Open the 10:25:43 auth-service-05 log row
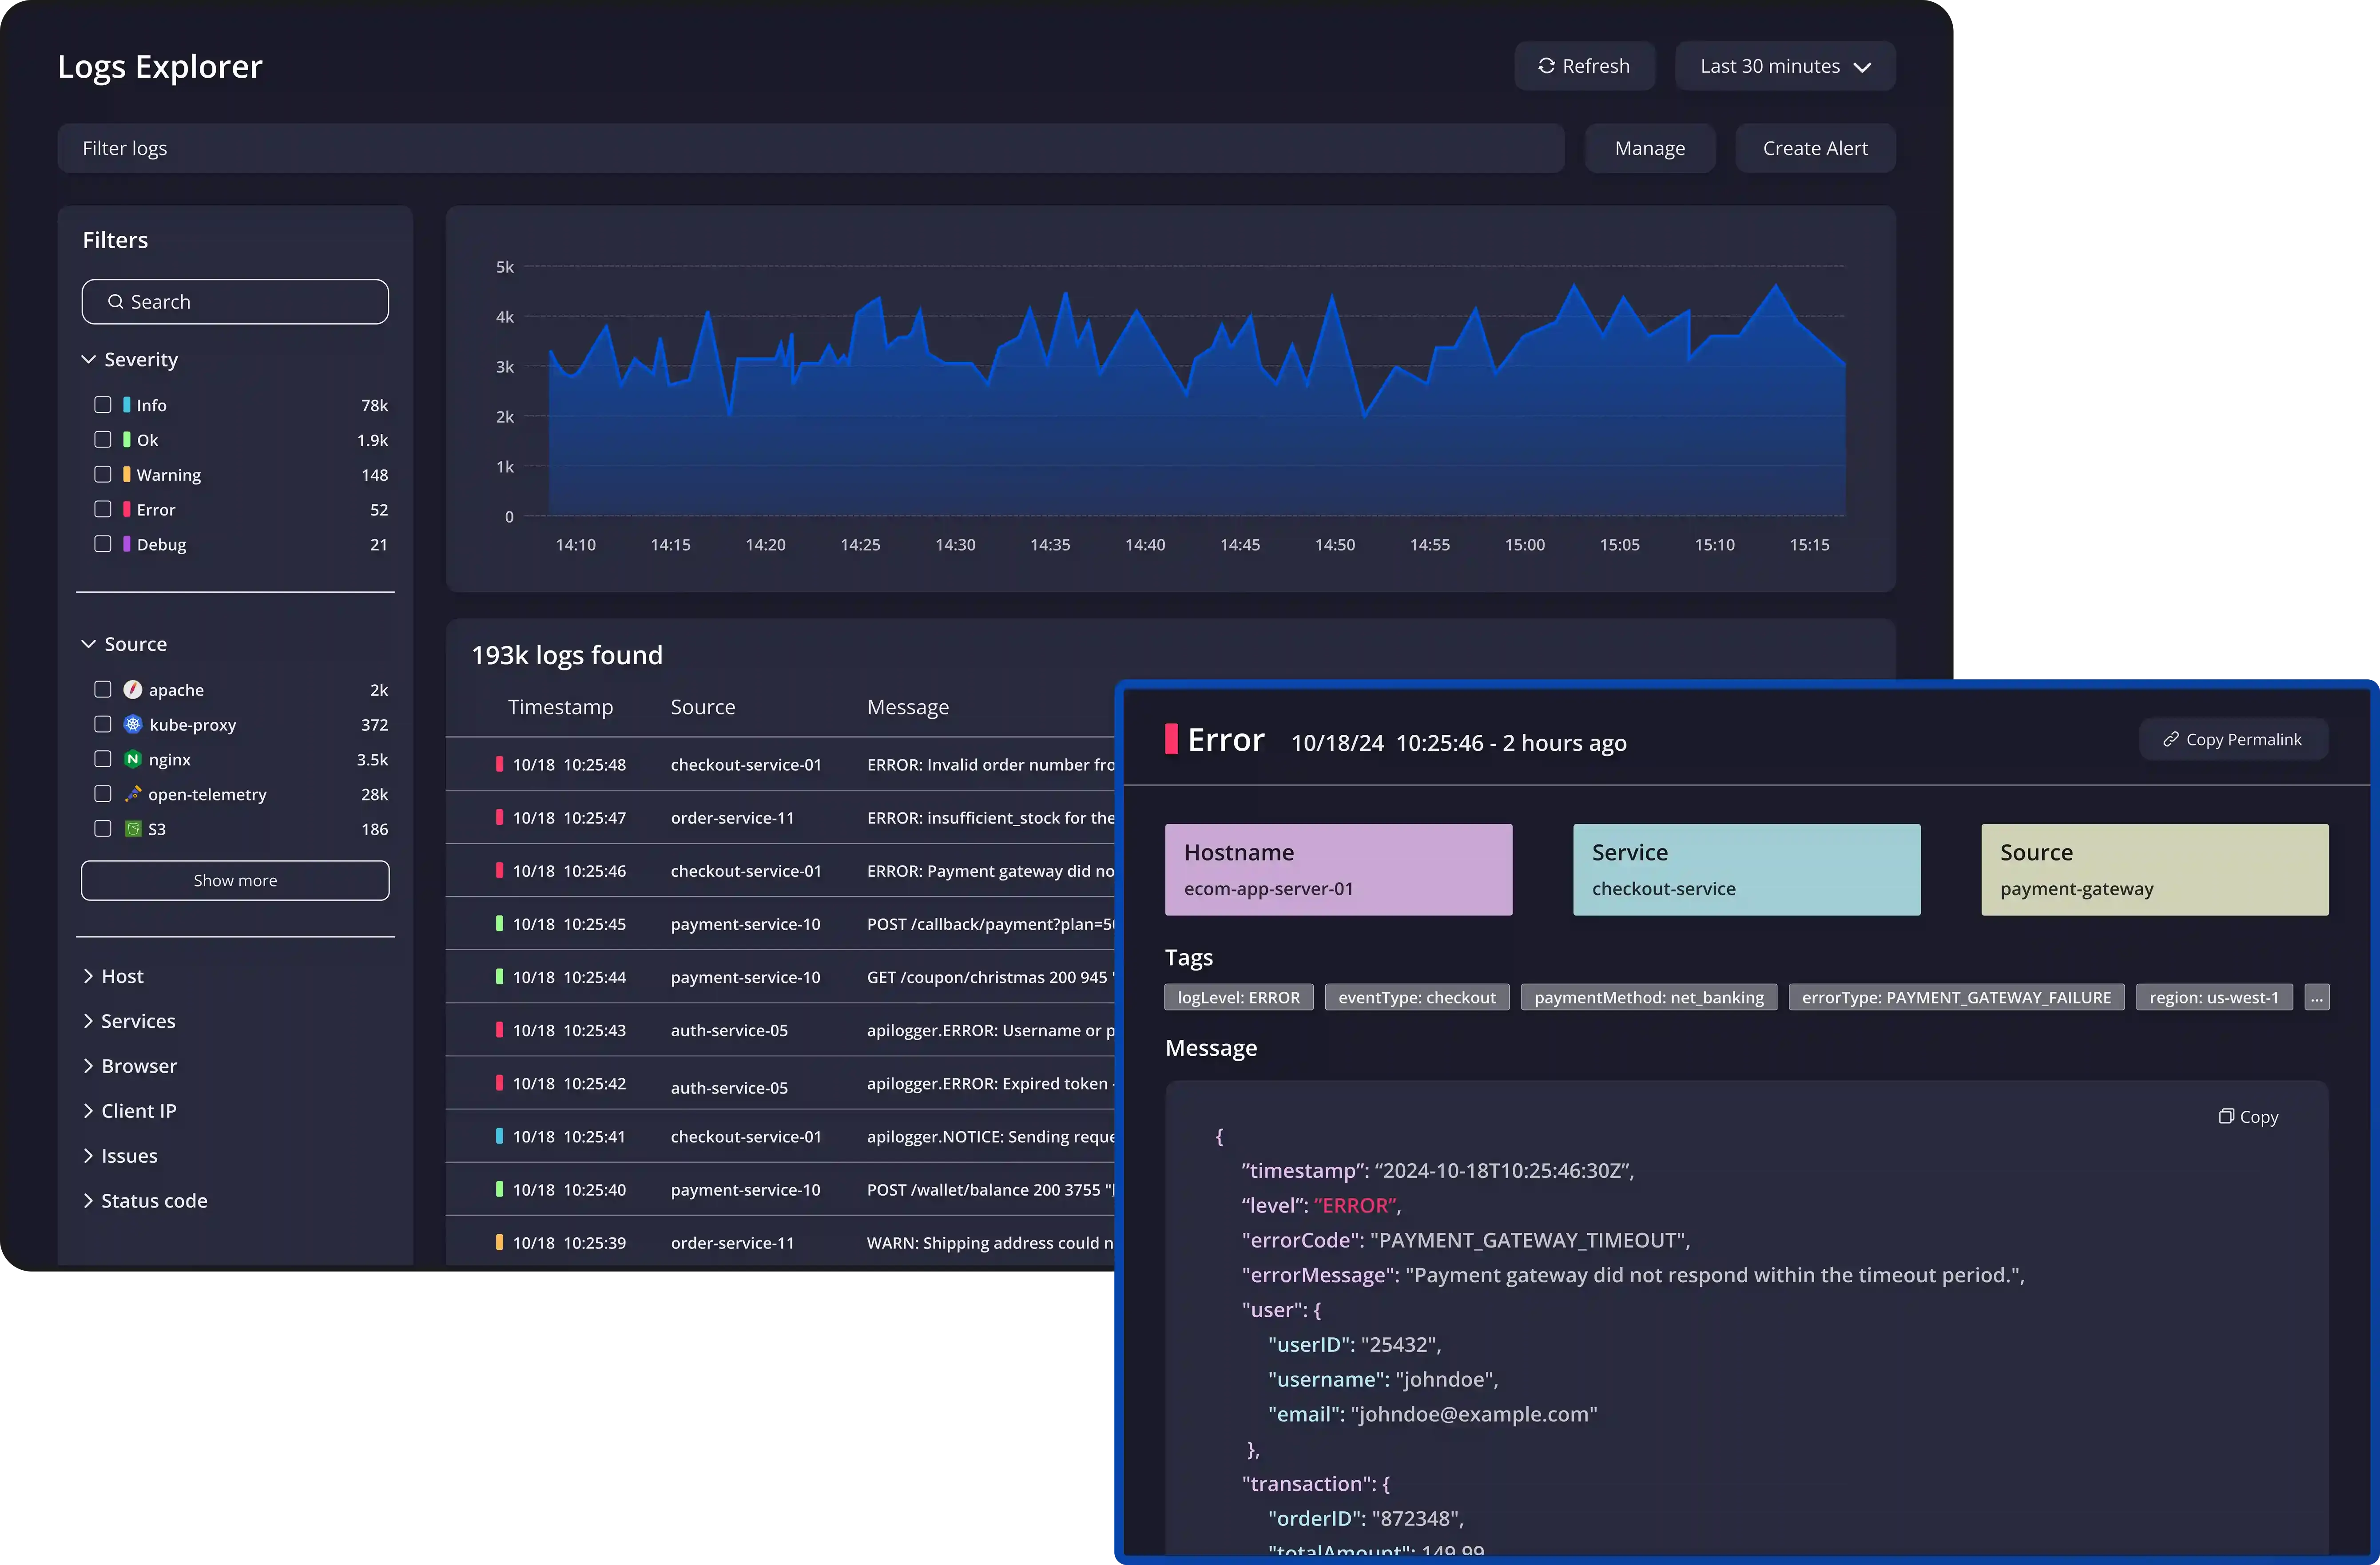The width and height of the screenshot is (2380, 1565). pos(780,1030)
